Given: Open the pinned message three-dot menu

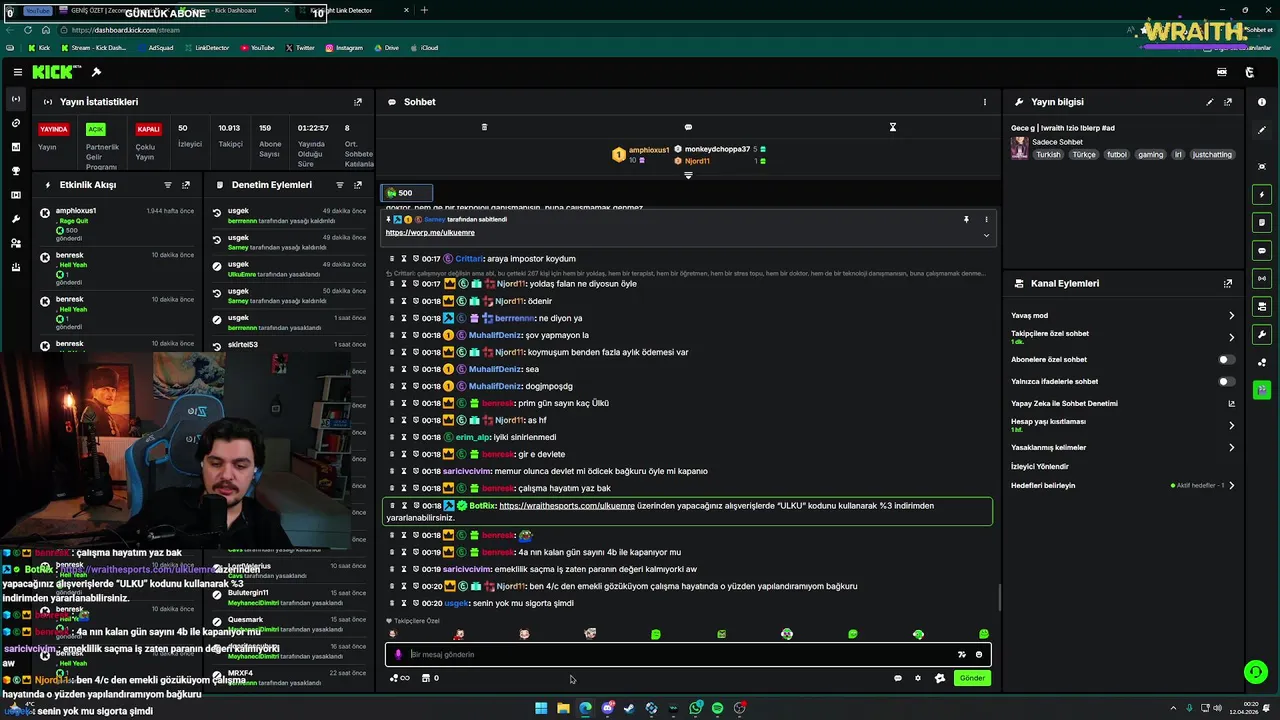Looking at the screenshot, I should coord(986,219).
